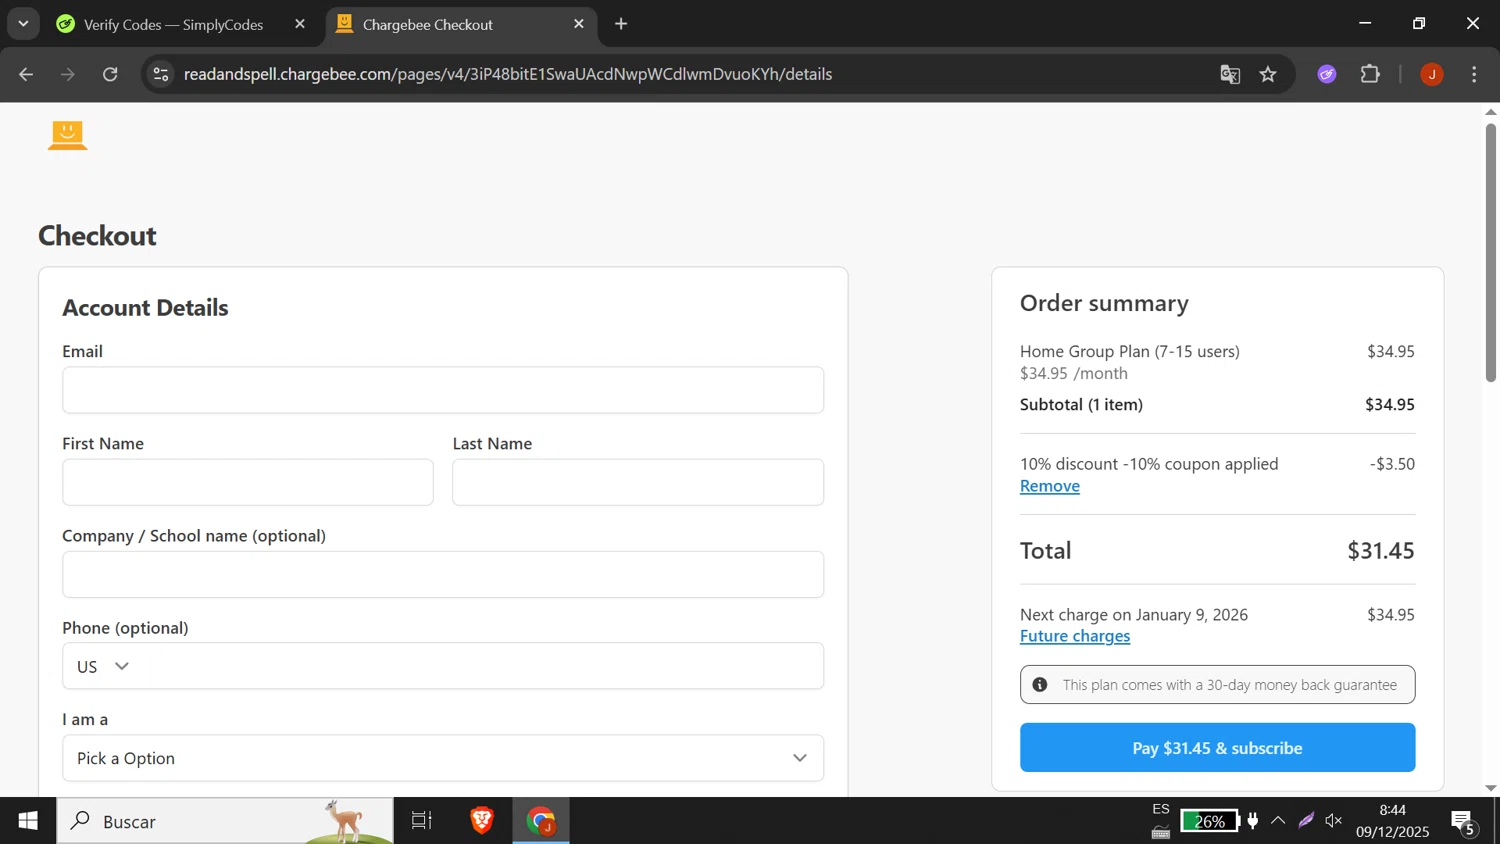Open site information icon in address bar
This screenshot has width=1500, height=844.
tap(161, 74)
